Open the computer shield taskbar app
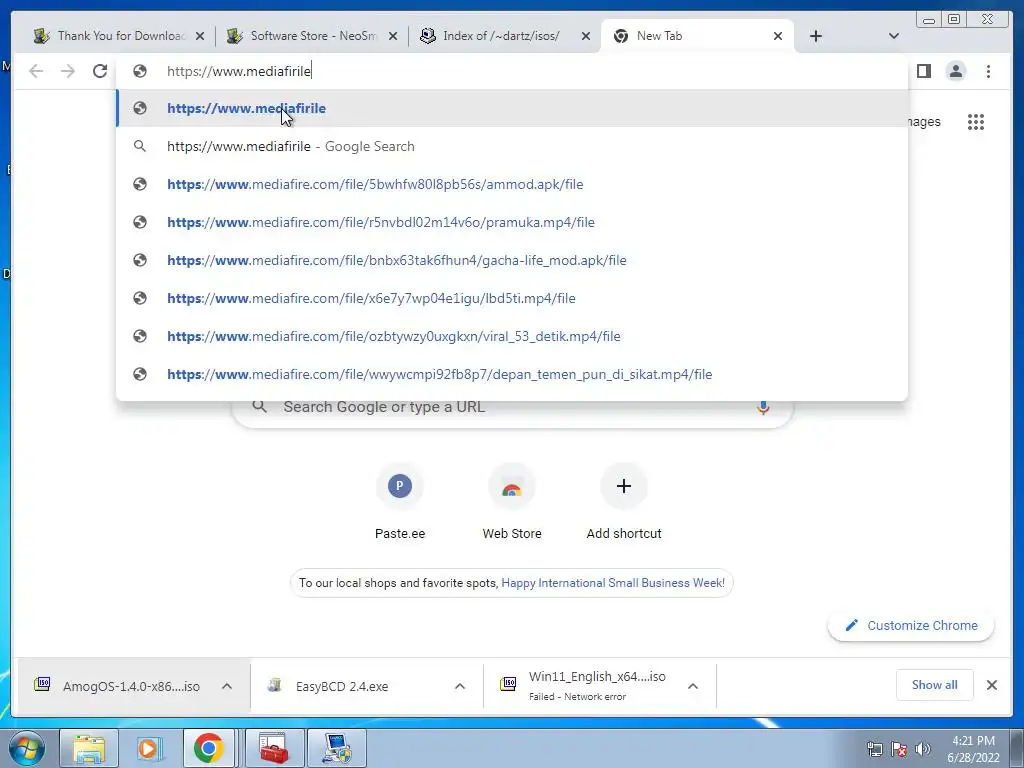Viewport: 1024px width, 768px height. coord(337,748)
